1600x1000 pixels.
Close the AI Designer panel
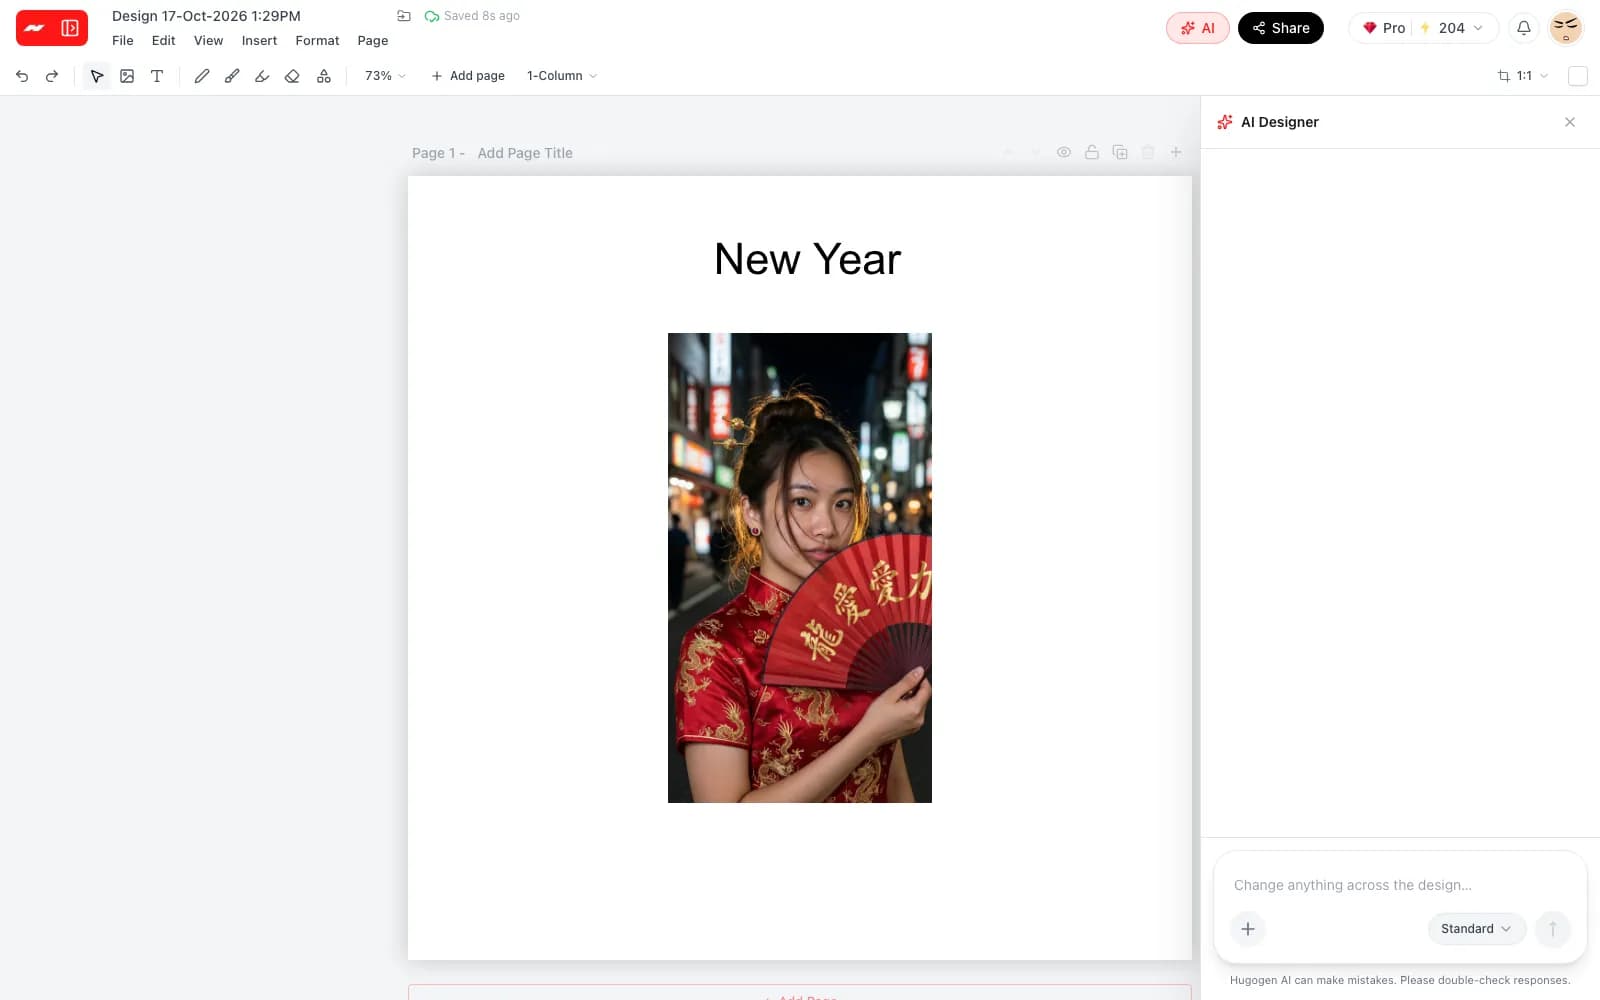[x=1570, y=122]
